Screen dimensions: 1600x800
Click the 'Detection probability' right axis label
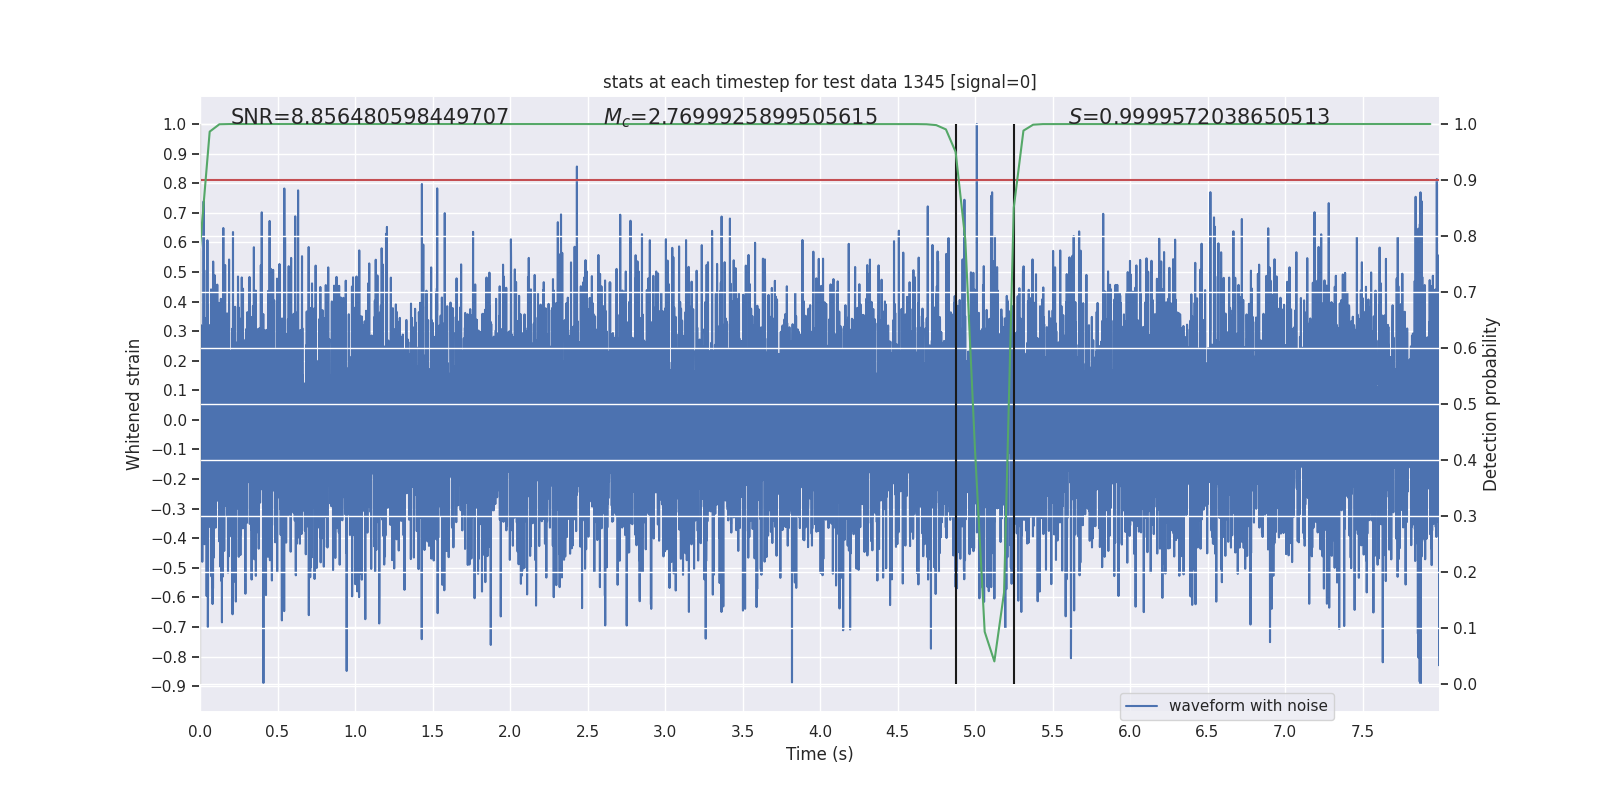pyautogui.click(x=1490, y=404)
